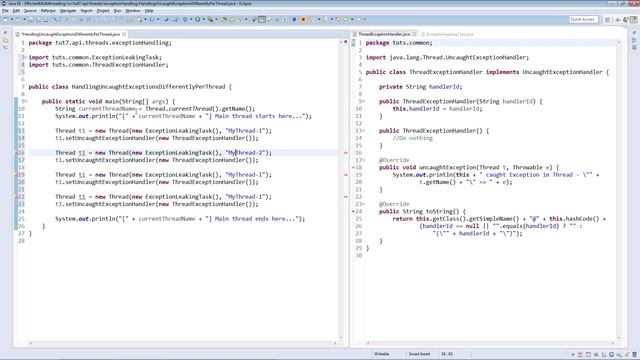The width and height of the screenshot is (640, 360).
Task: Open the Window menu
Action: coord(133,11)
